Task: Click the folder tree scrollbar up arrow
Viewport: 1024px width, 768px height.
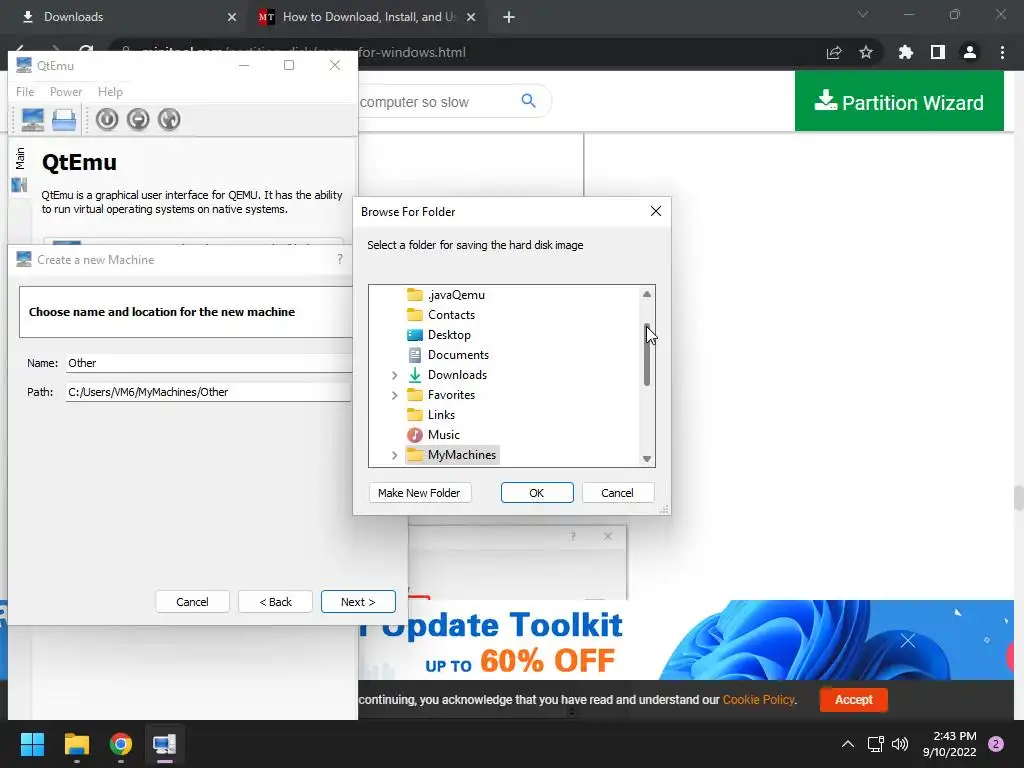Action: (647, 294)
